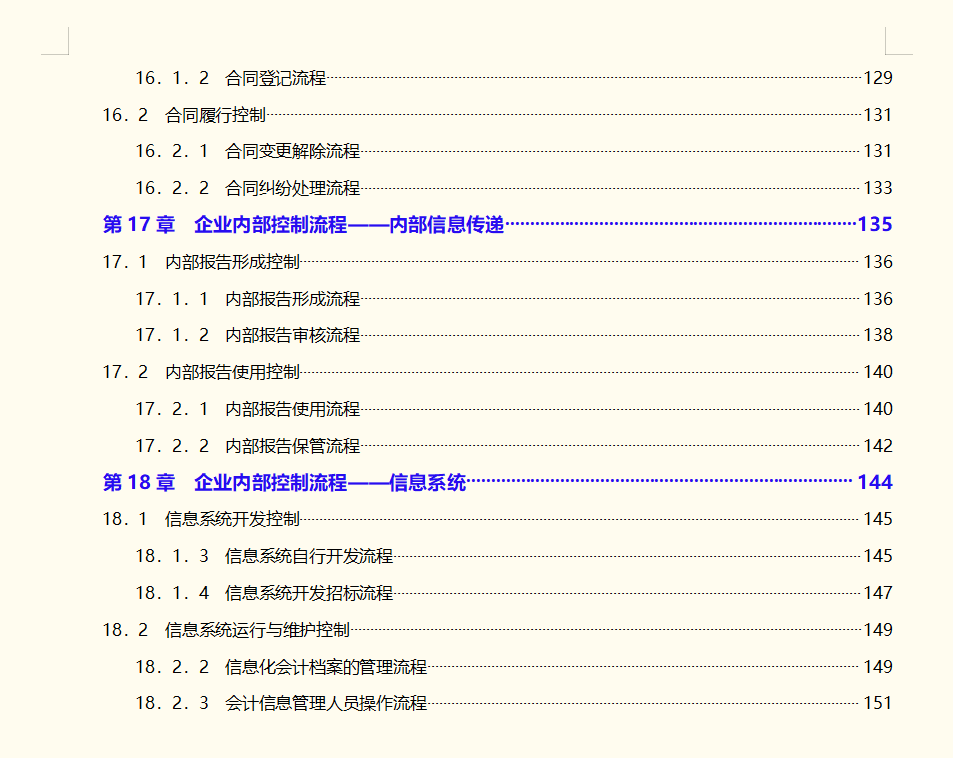Click page number 142
Viewport: 953px width, 758px height.
click(878, 446)
